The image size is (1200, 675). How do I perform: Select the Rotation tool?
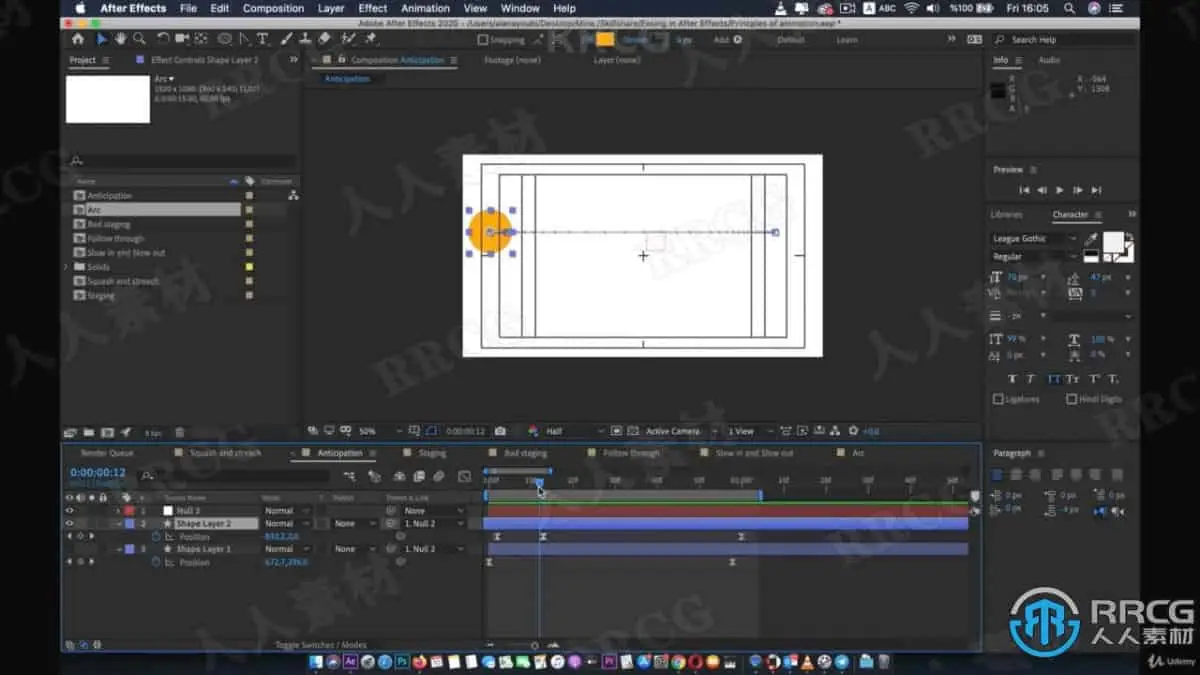coord(163,39)
